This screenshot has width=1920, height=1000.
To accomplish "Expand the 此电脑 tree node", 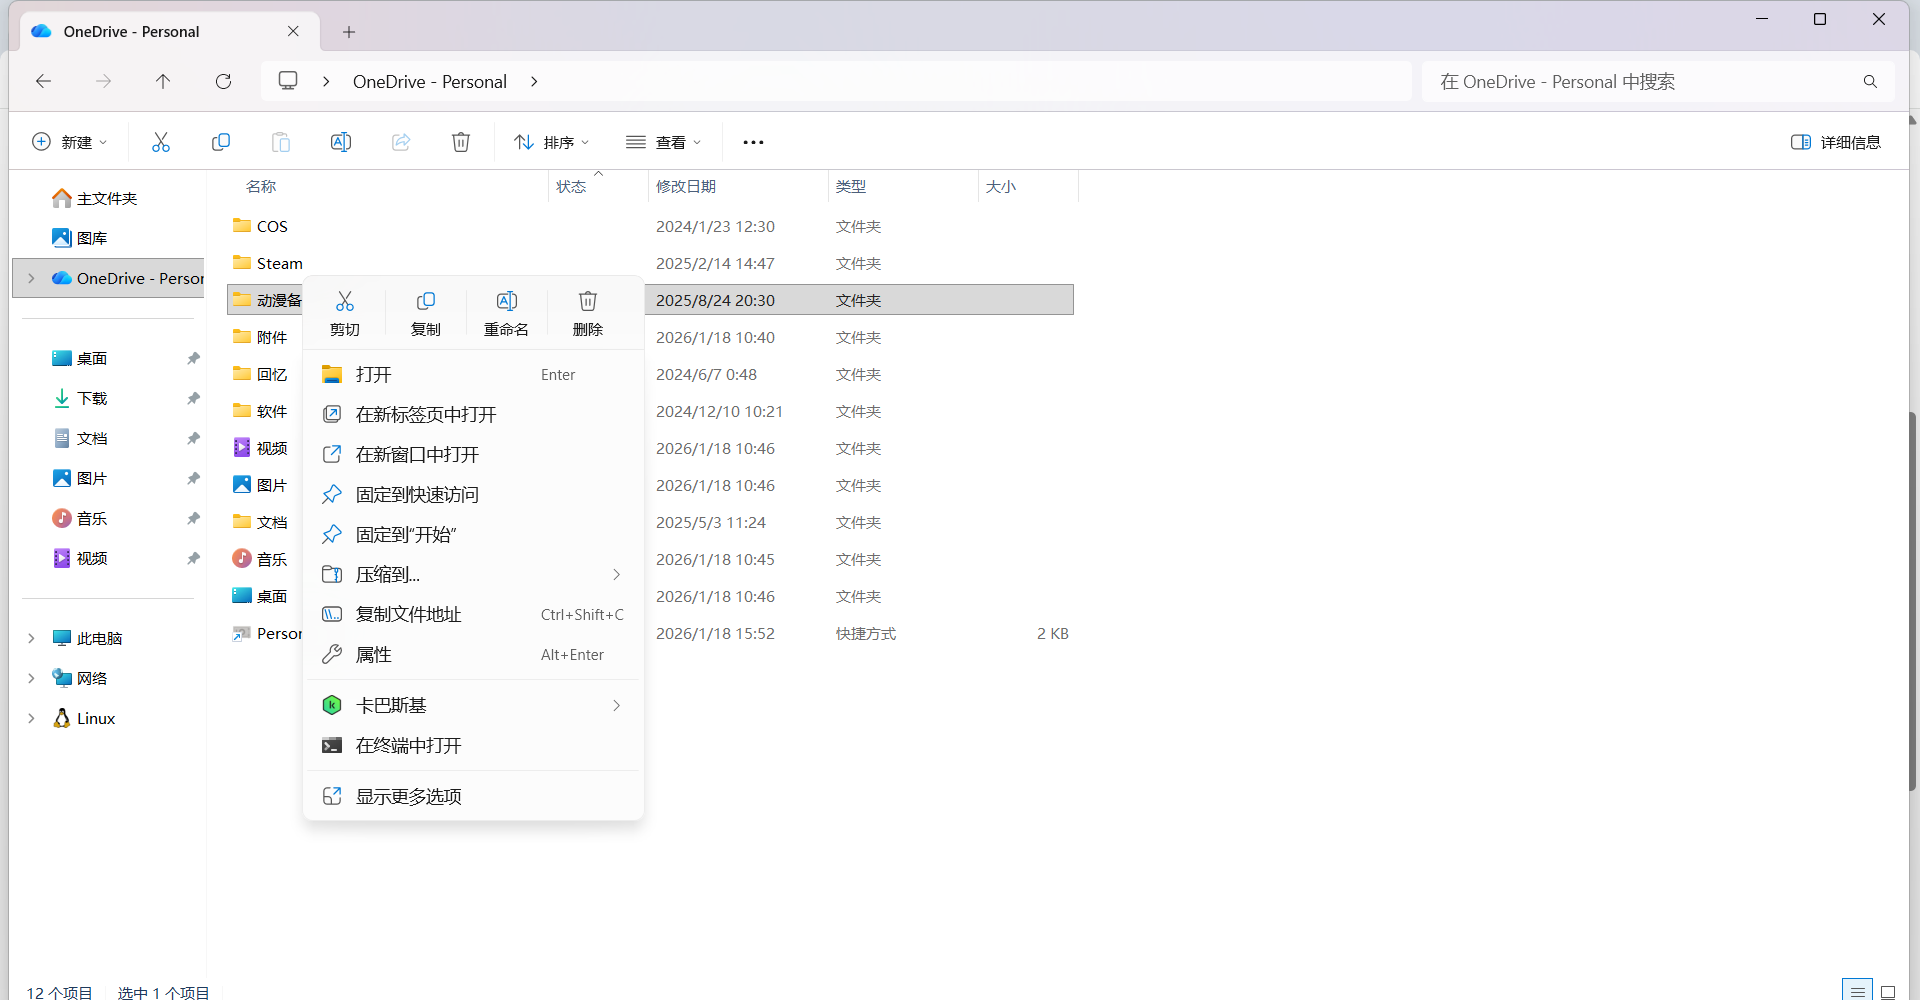I will click(31, 638).
